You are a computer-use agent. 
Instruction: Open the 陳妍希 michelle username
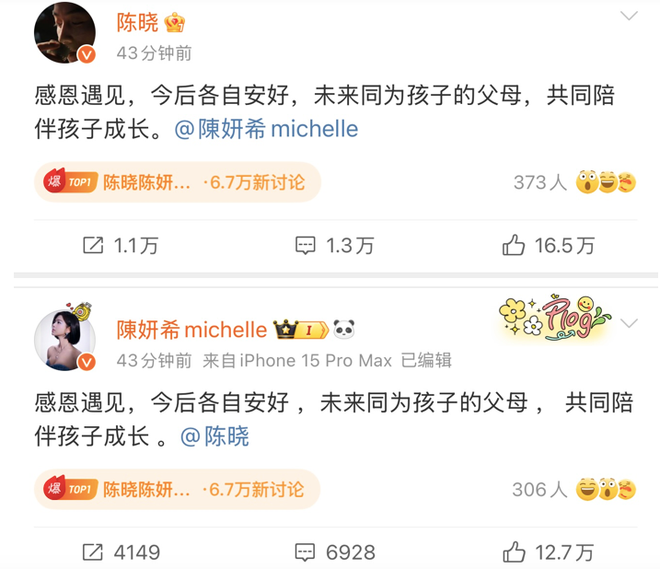pos(192,330)
